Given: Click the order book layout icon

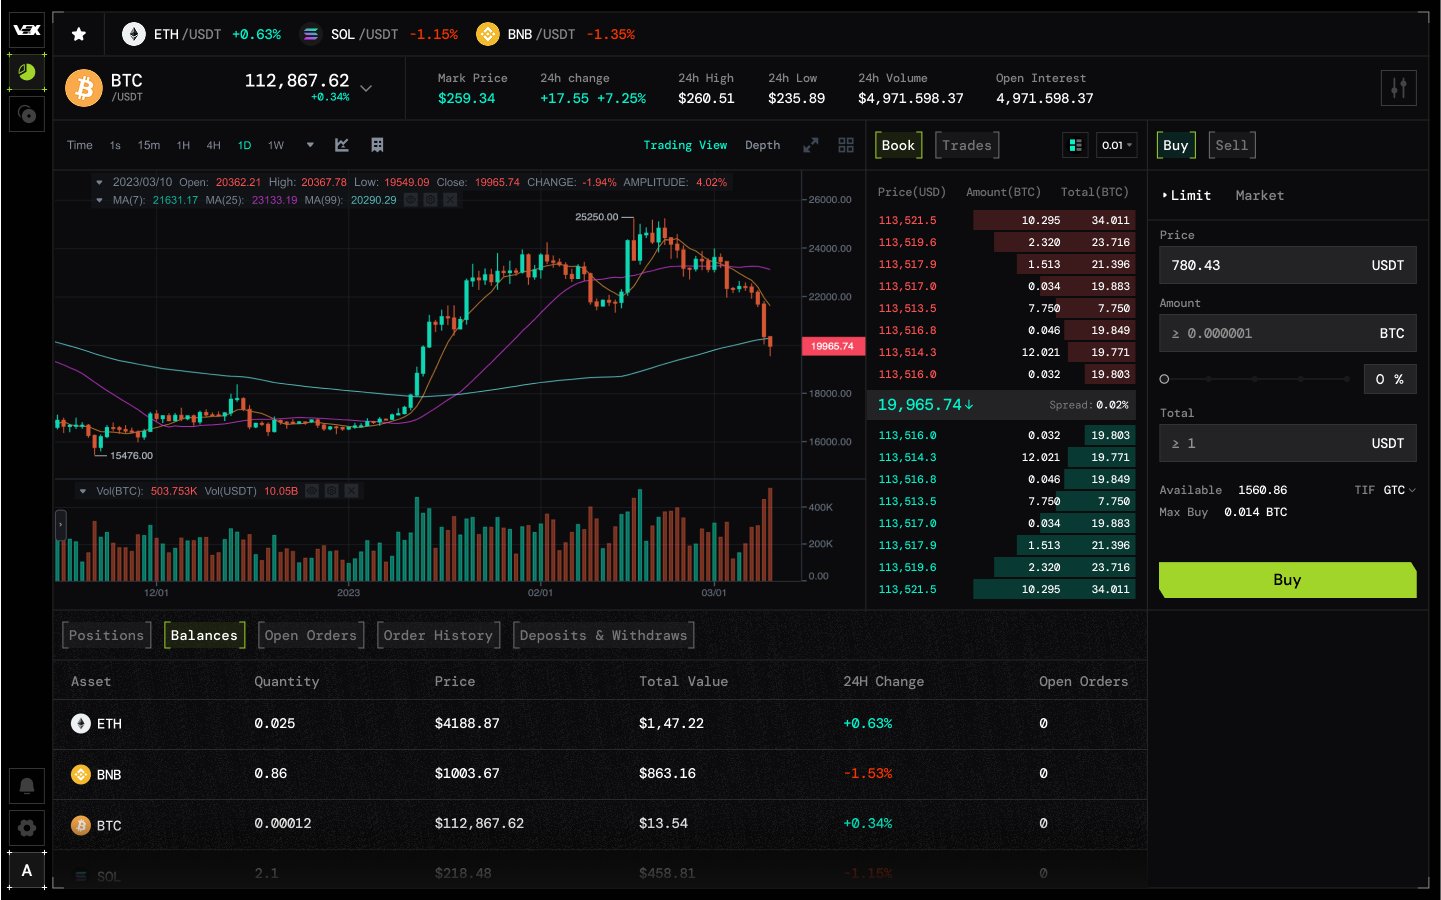Looking at the screenshot, I should click(x=1075, y=145).
